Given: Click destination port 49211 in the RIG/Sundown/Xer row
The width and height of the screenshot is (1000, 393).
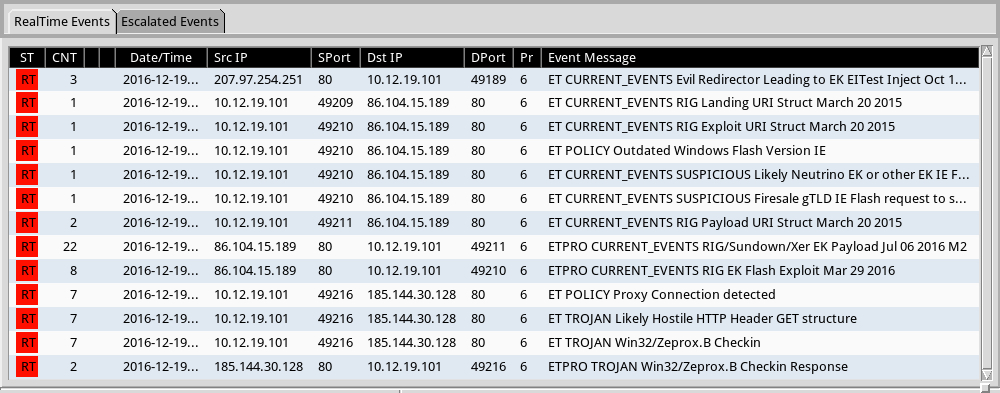Looking at the screenshot, I should pos(489,247).
